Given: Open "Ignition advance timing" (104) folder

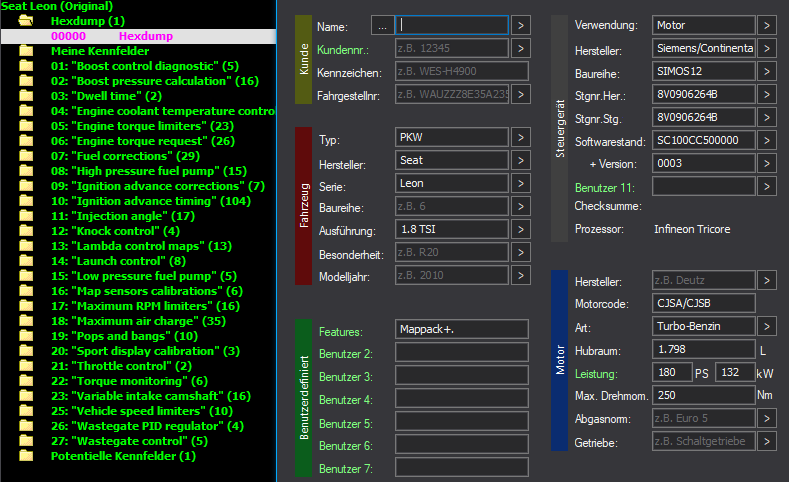Looking at the screenshot, I should (x=150, y=201).
